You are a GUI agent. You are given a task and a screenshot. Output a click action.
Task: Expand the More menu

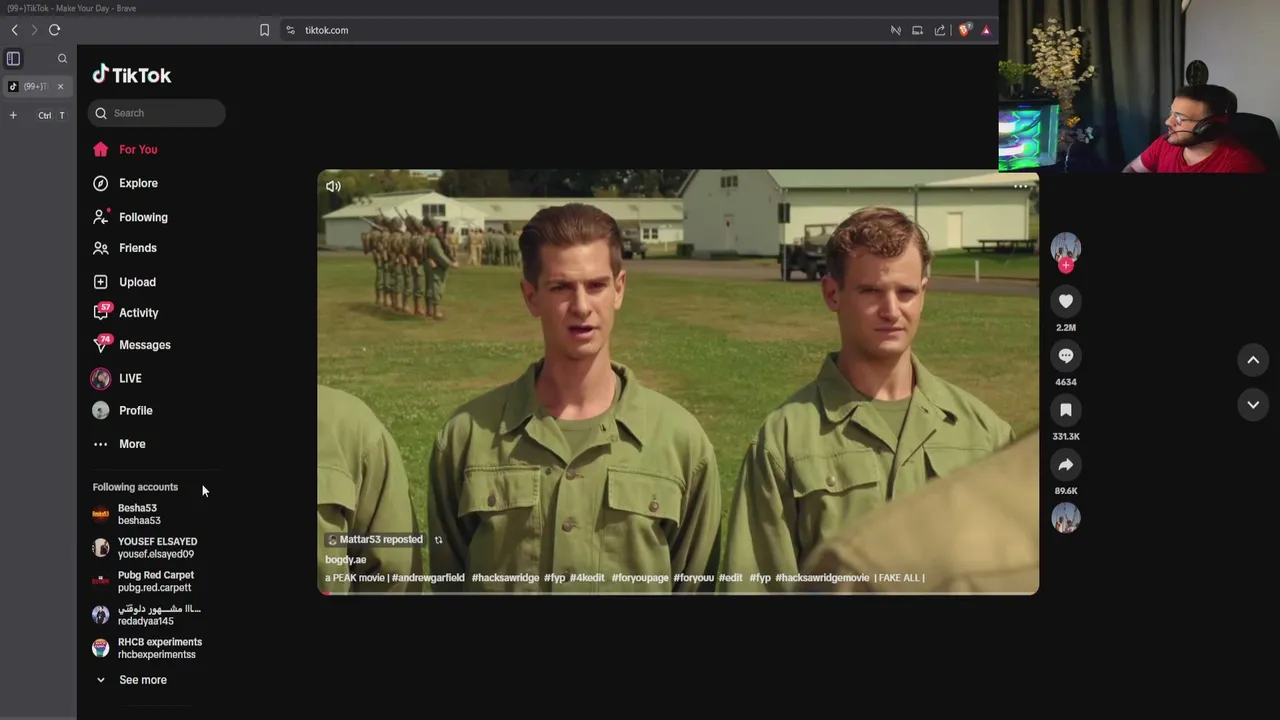click(120, 444)
